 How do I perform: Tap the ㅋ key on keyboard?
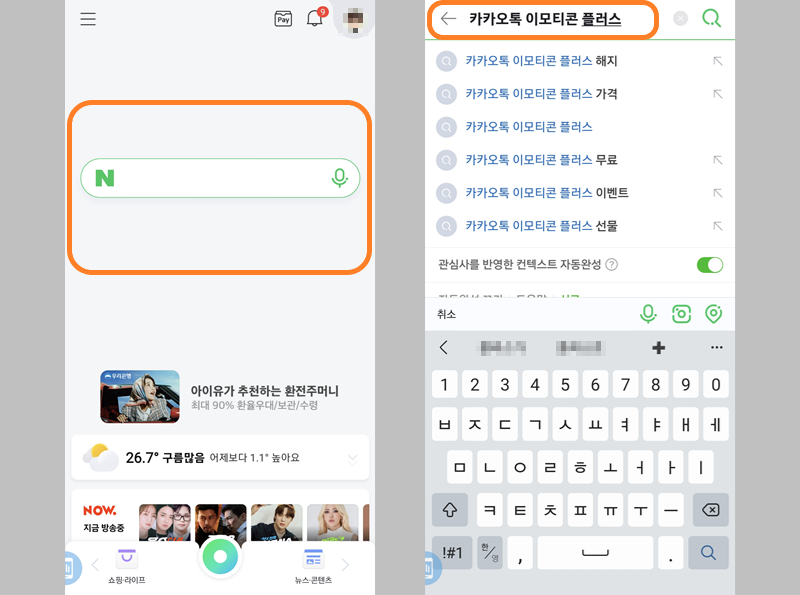point(490,510)
